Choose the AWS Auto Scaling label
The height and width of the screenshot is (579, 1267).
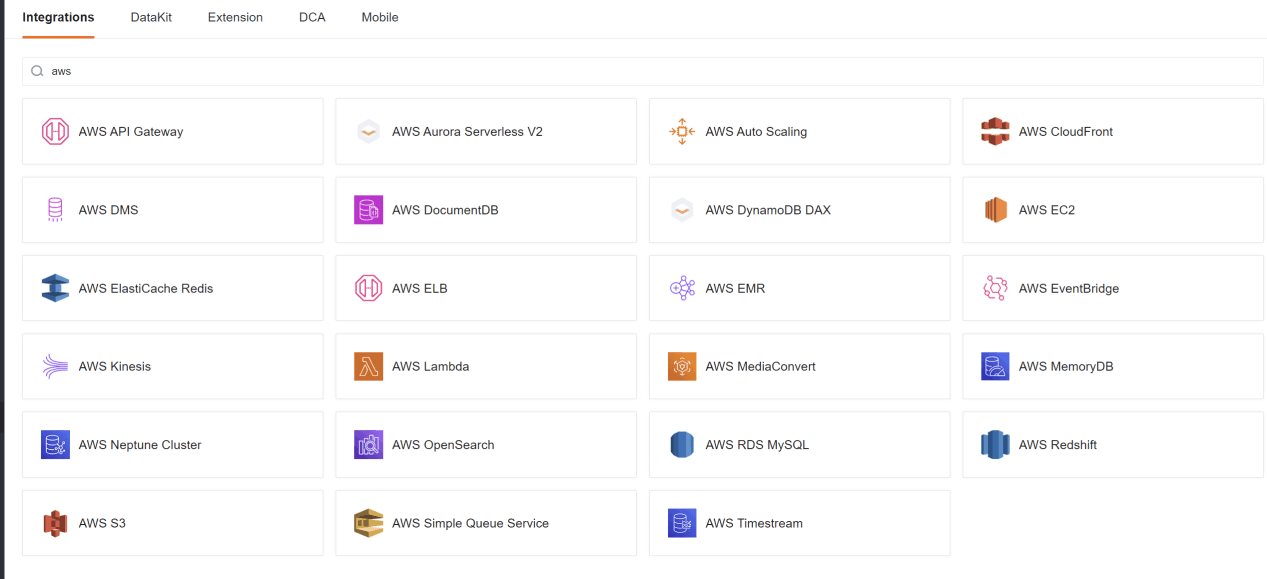[x=756, y=131]
